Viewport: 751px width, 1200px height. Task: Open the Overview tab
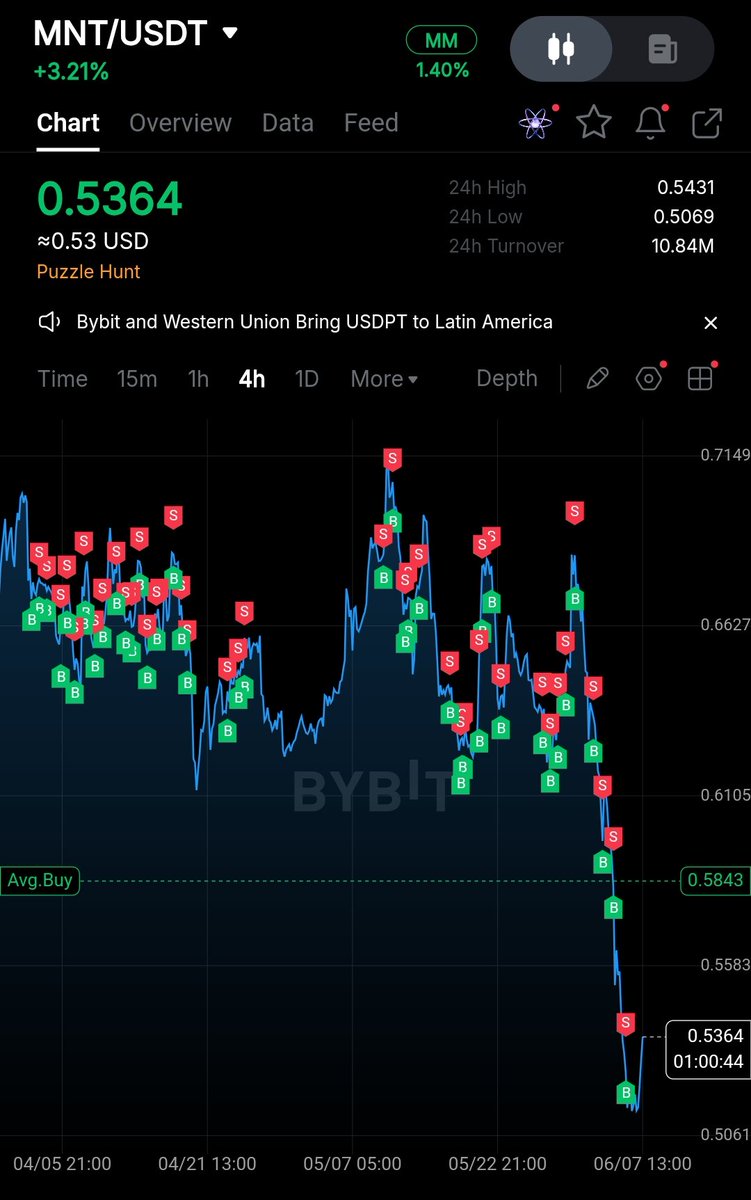coord(180,123)
